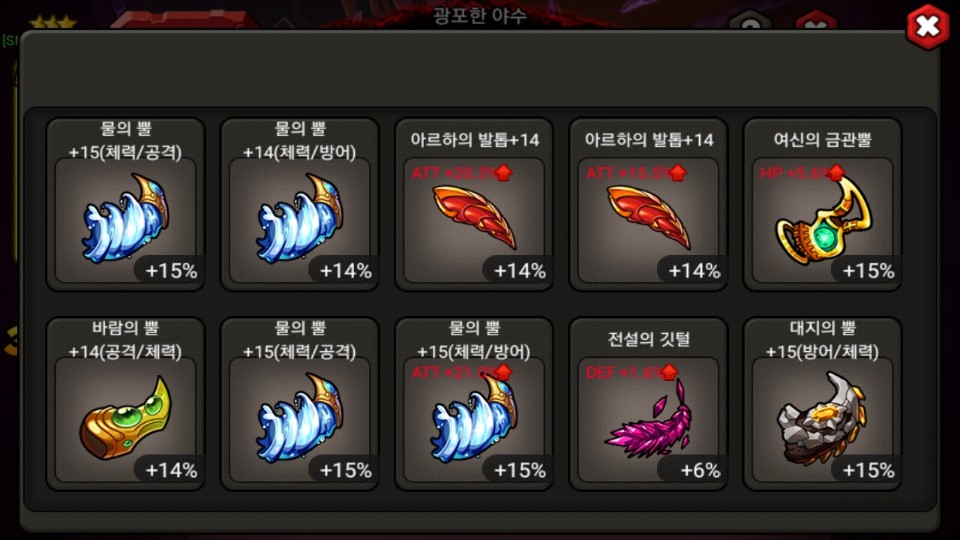Choose the 바람의 뿔 green-gem horn icon
The height and width of the screenshot is (540, 960).
point(126,418)
